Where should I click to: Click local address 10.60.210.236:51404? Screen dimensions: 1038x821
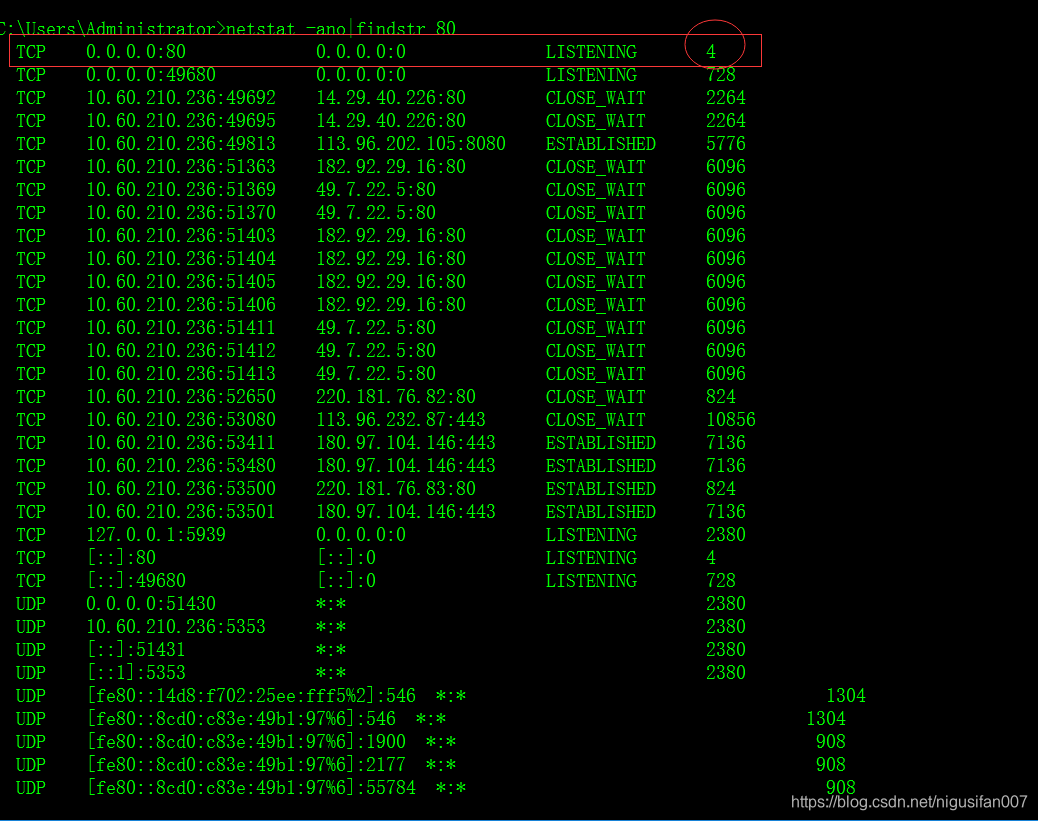click(x=181, y=259)
